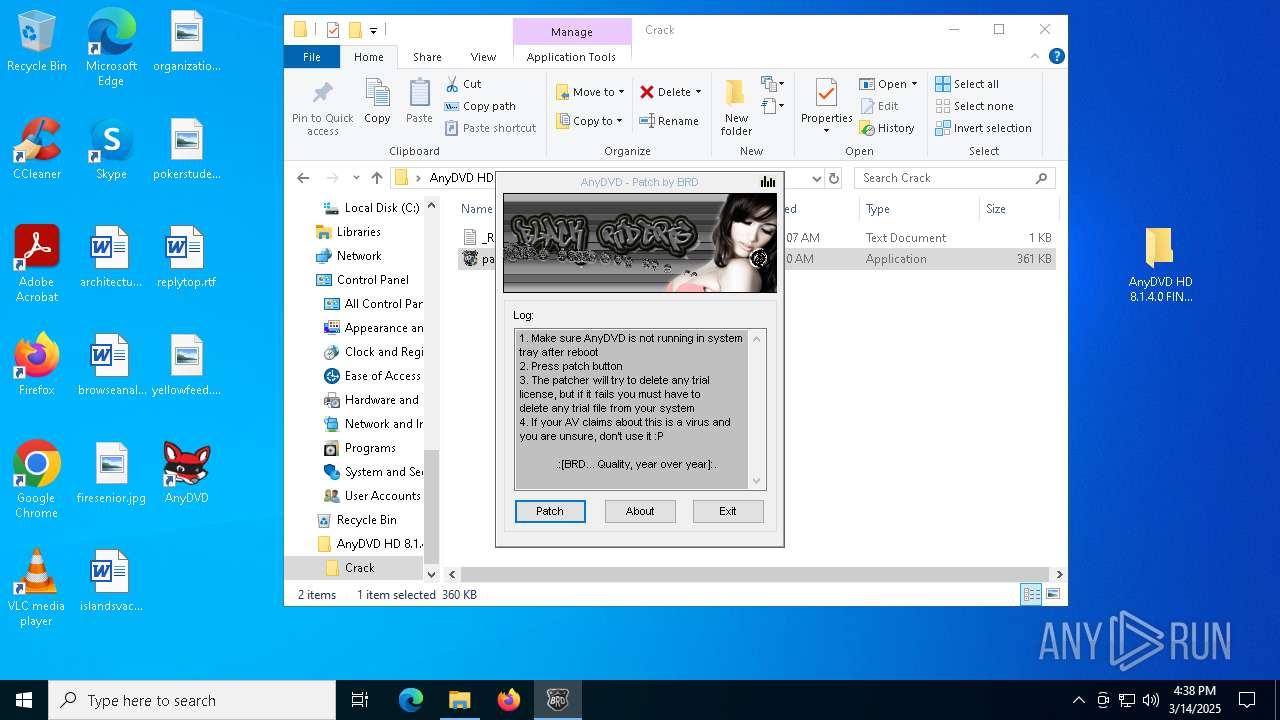Open the File menu in Explorer
1280x720 pixels.
click(312, 57)
